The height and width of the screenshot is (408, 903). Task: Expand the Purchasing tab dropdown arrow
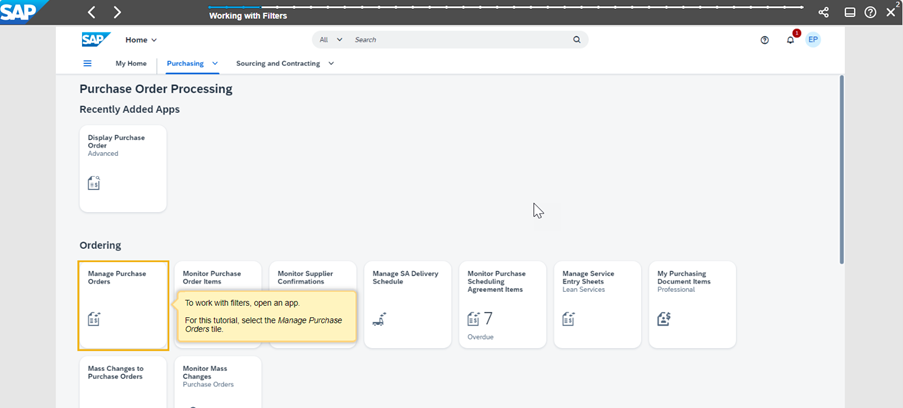pos(215,63)
